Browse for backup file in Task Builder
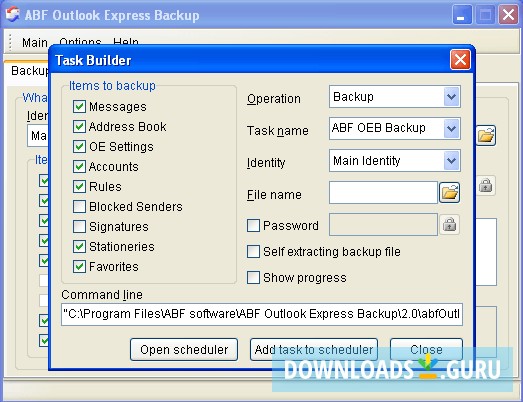Image resolution: width=523 pixels, height=402 pixels. coord(449,192)
